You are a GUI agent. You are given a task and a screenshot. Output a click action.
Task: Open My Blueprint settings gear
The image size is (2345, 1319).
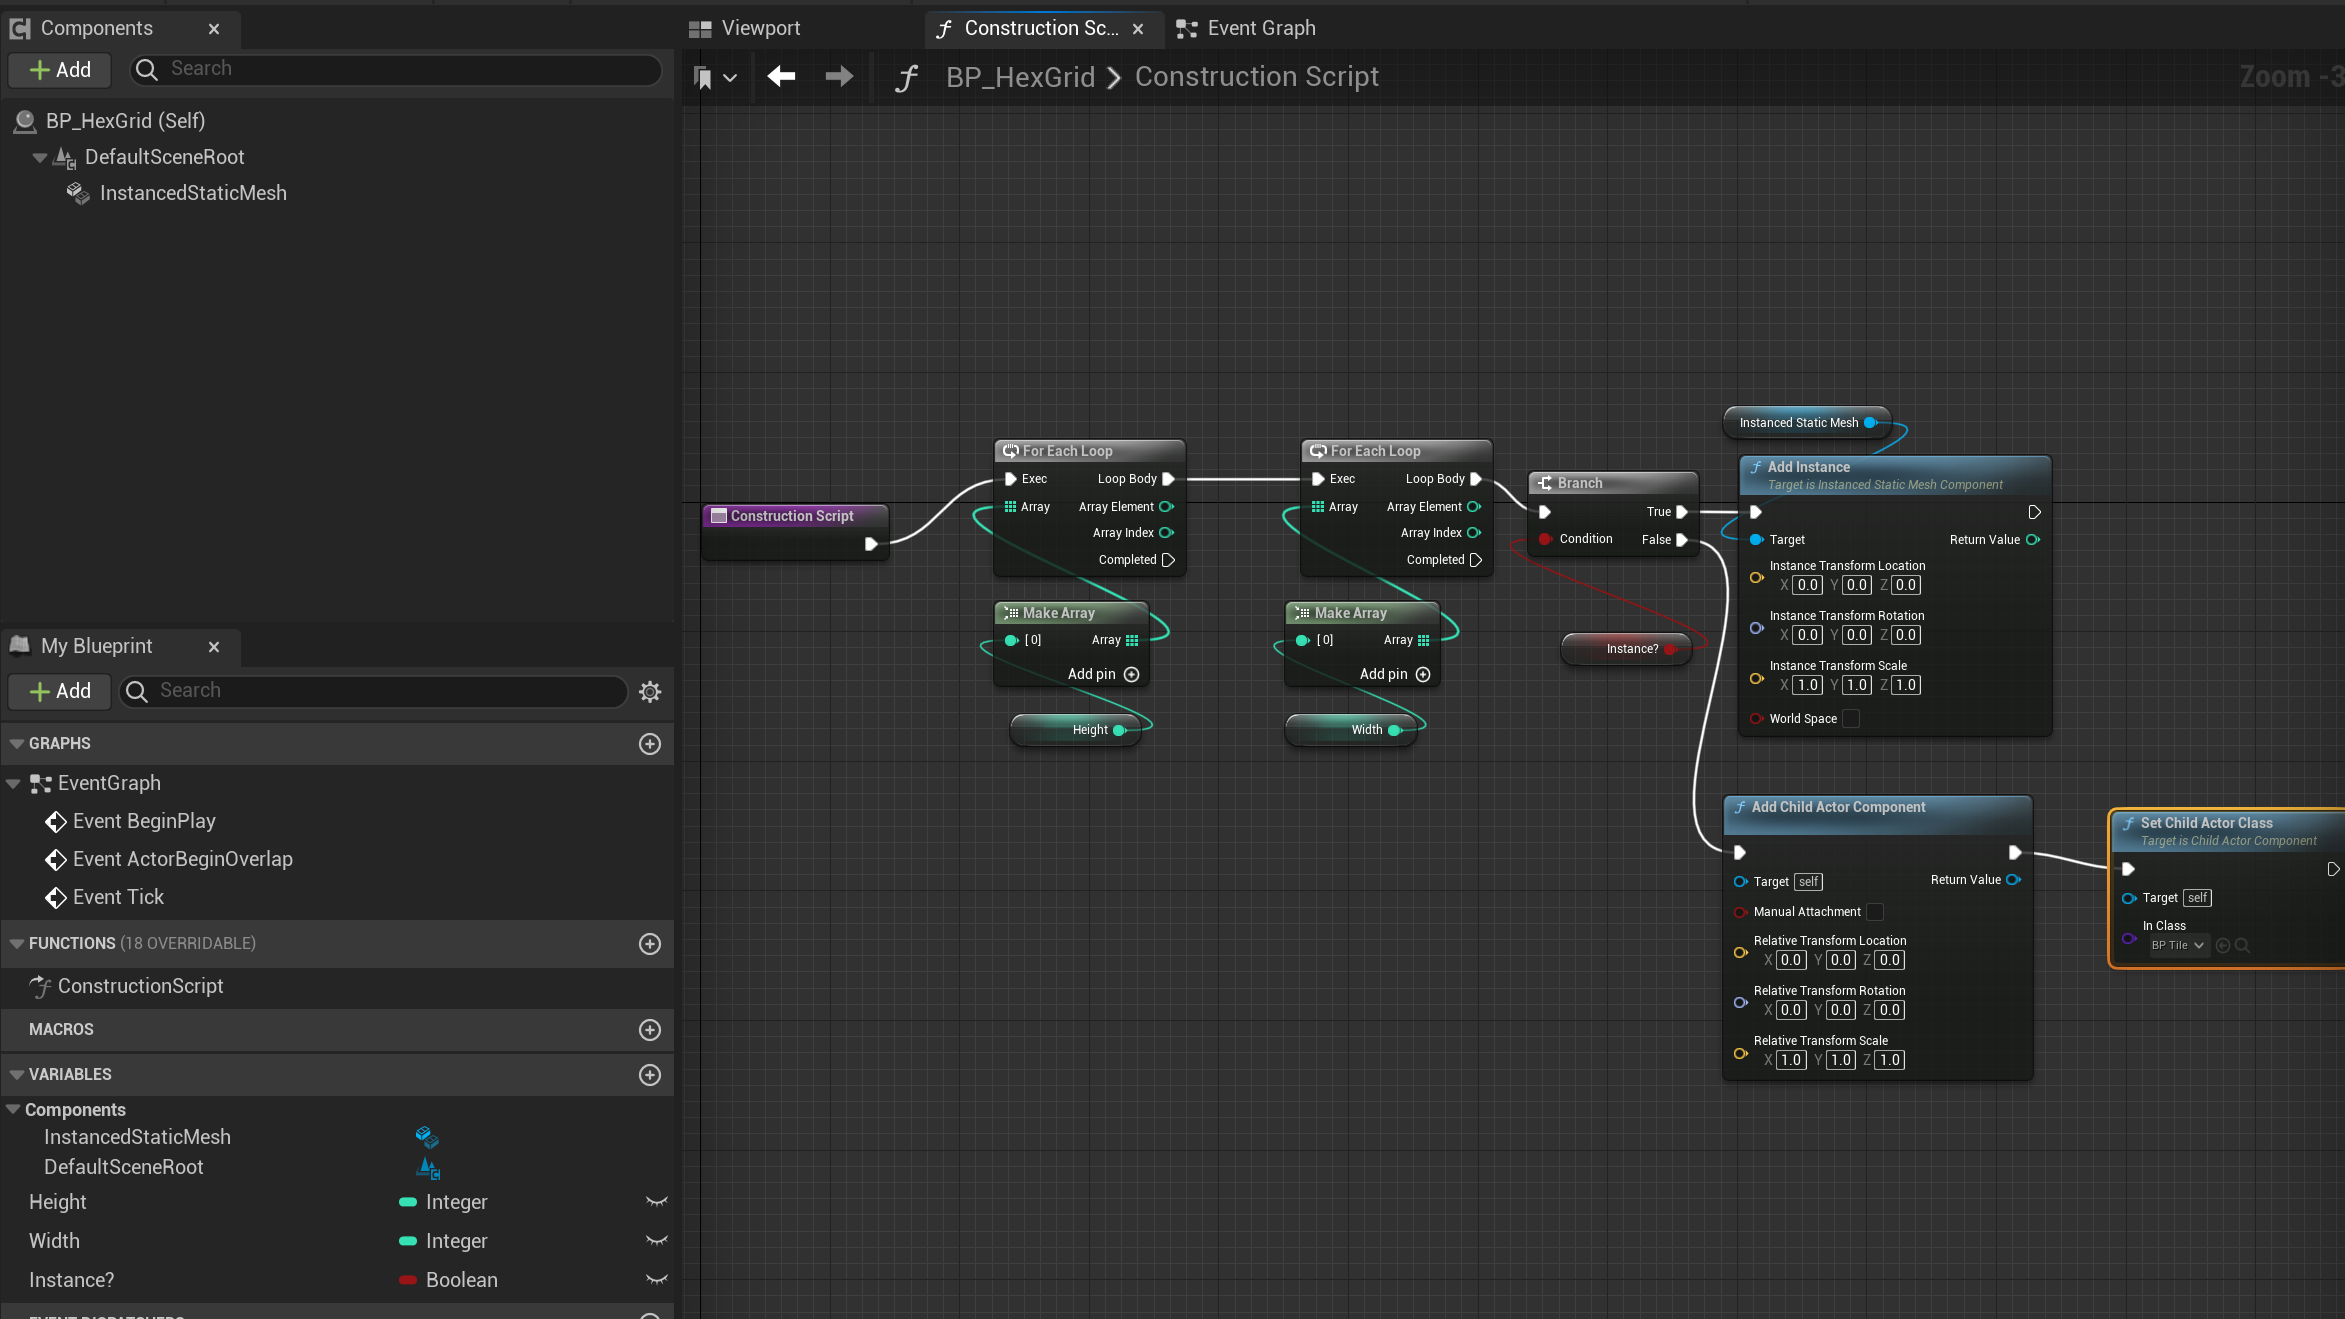(650, 692)
